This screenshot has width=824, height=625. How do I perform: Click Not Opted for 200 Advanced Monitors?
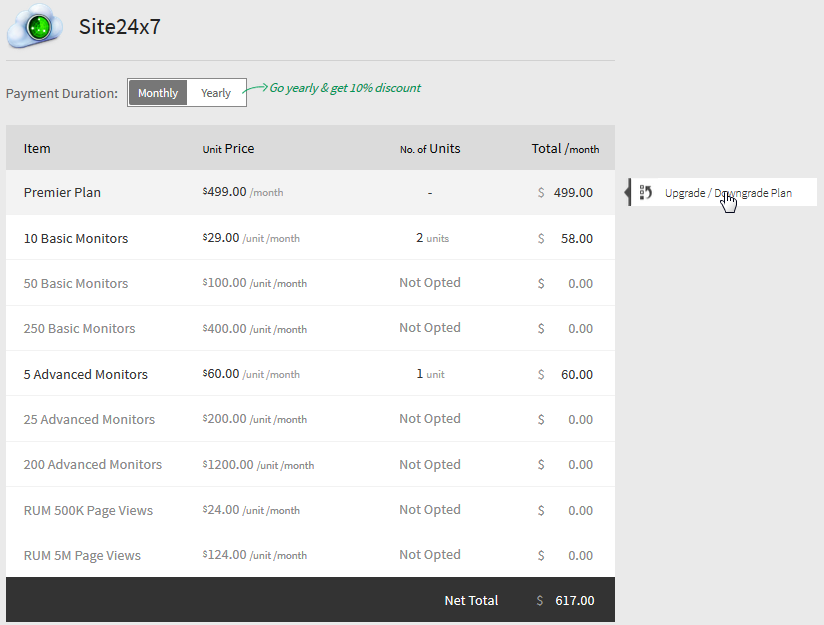point(430,464)
